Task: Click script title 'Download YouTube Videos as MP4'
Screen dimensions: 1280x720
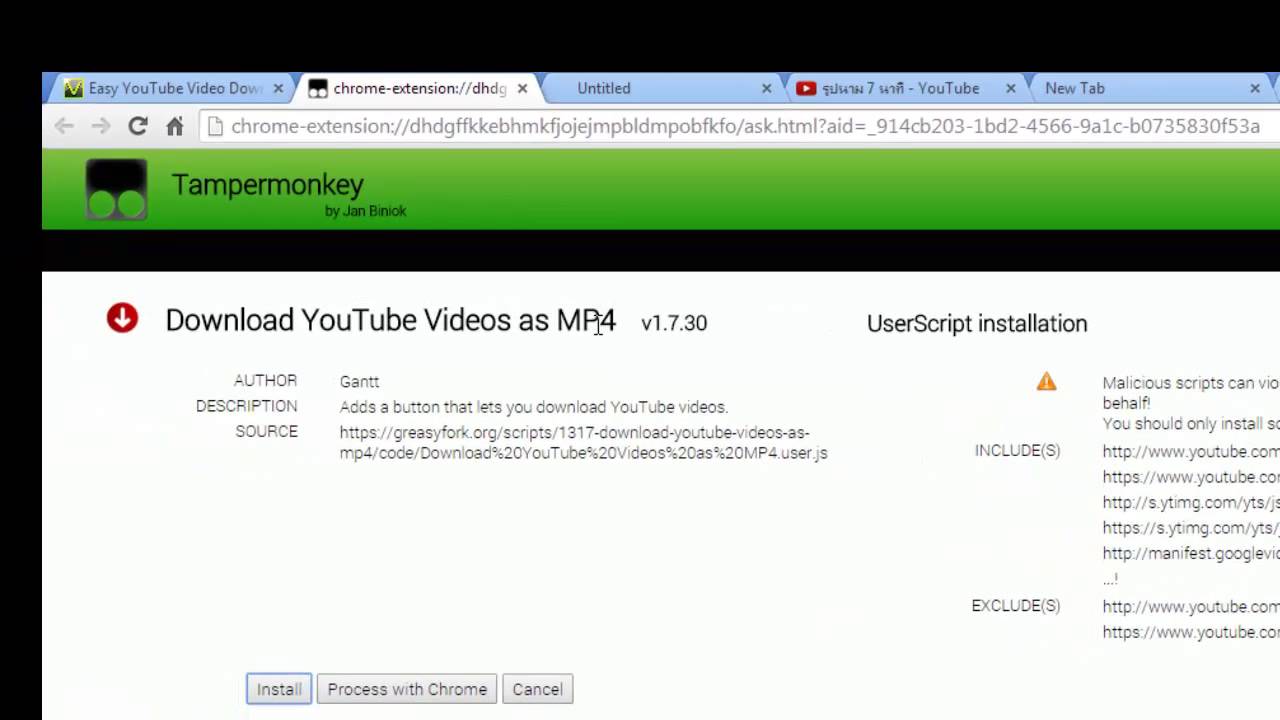Action: tap(390, 320)
